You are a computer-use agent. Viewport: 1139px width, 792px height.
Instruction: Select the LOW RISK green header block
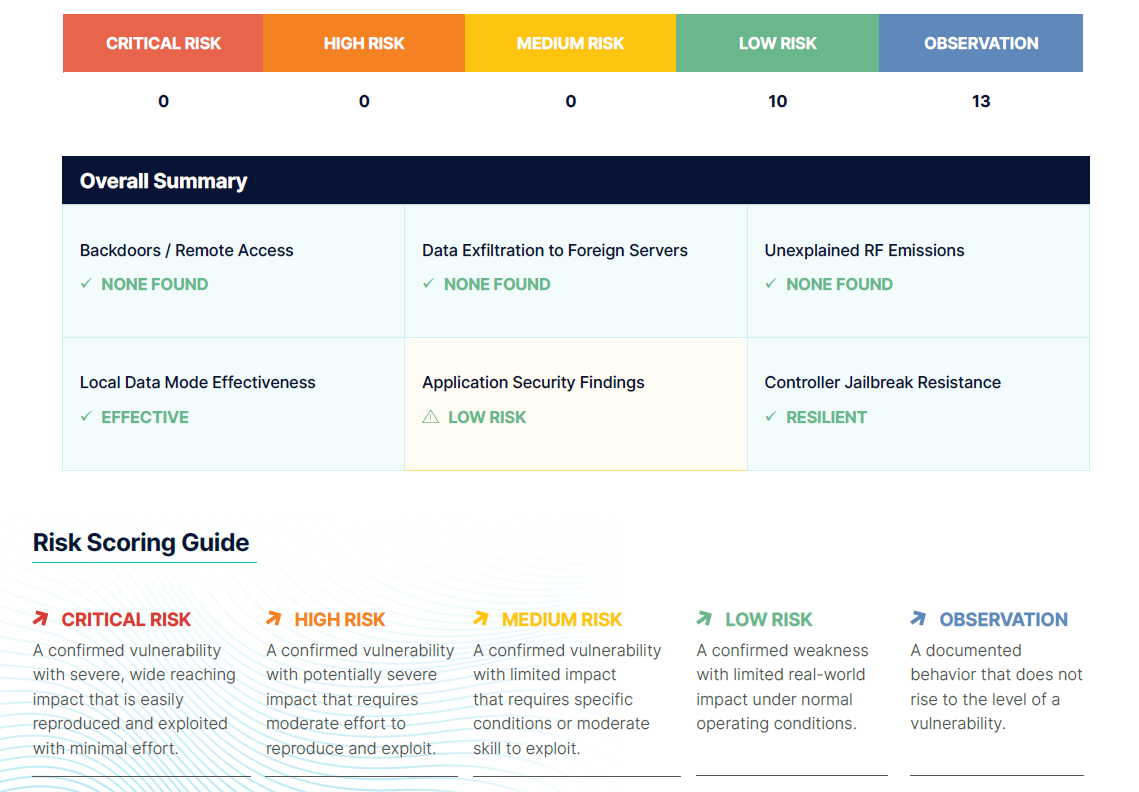coord(777,43)
